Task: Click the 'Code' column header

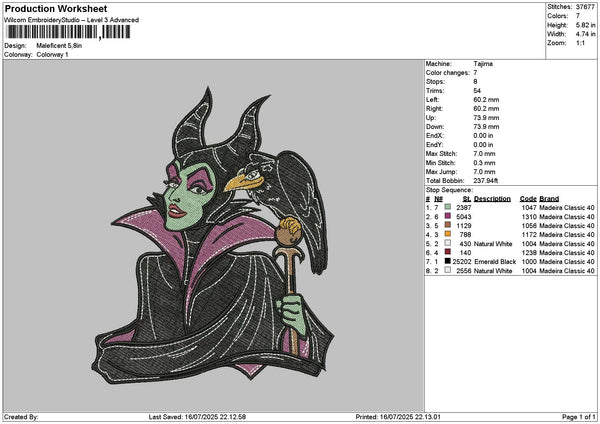Action: point(528,199)
